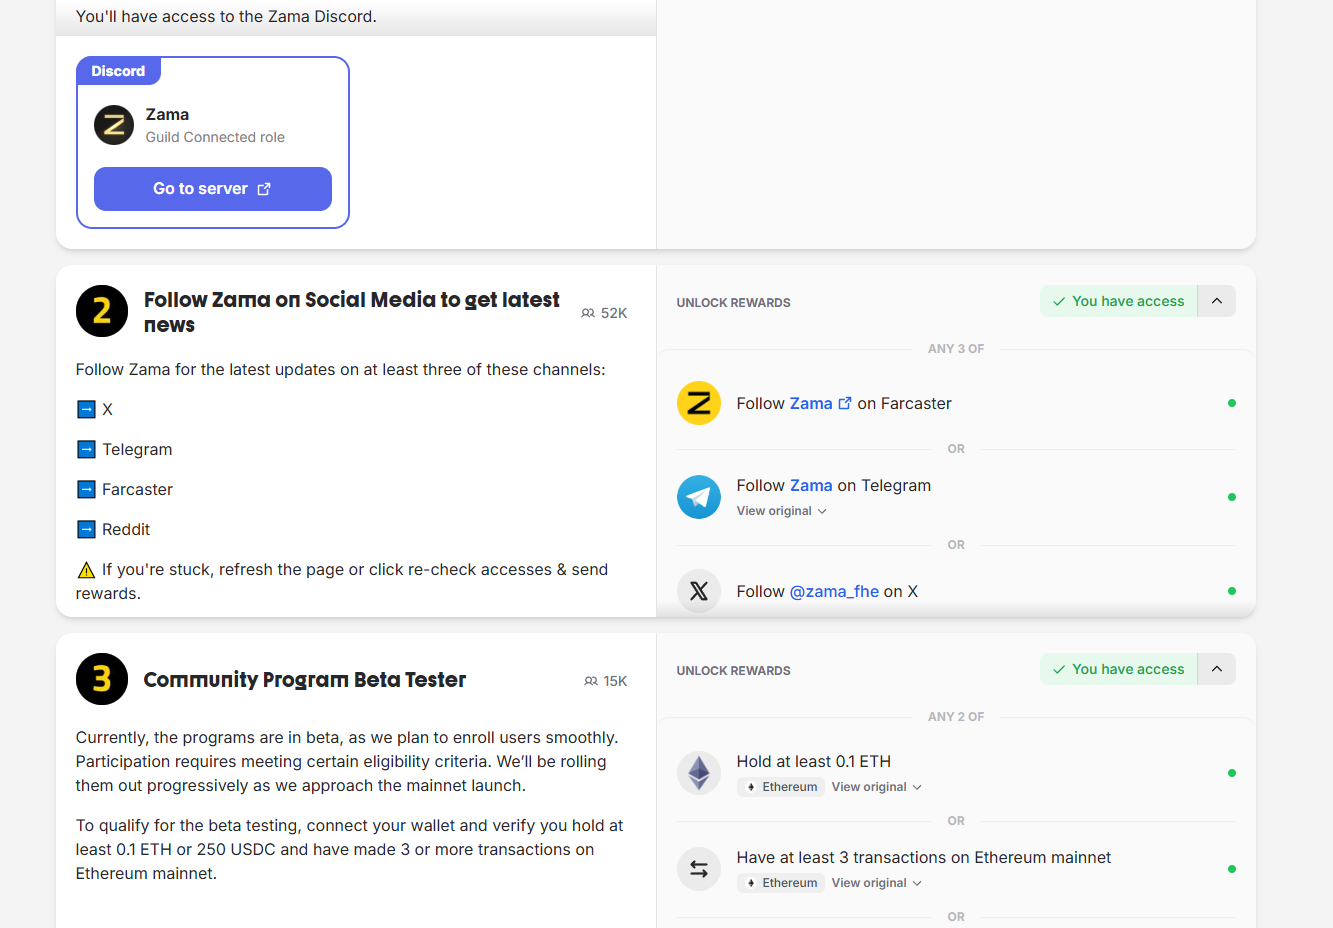Viewport: 1333px width, 928px height.
Task: Open the @zama_fhe X profile link
Action: (x=834, y=591)
